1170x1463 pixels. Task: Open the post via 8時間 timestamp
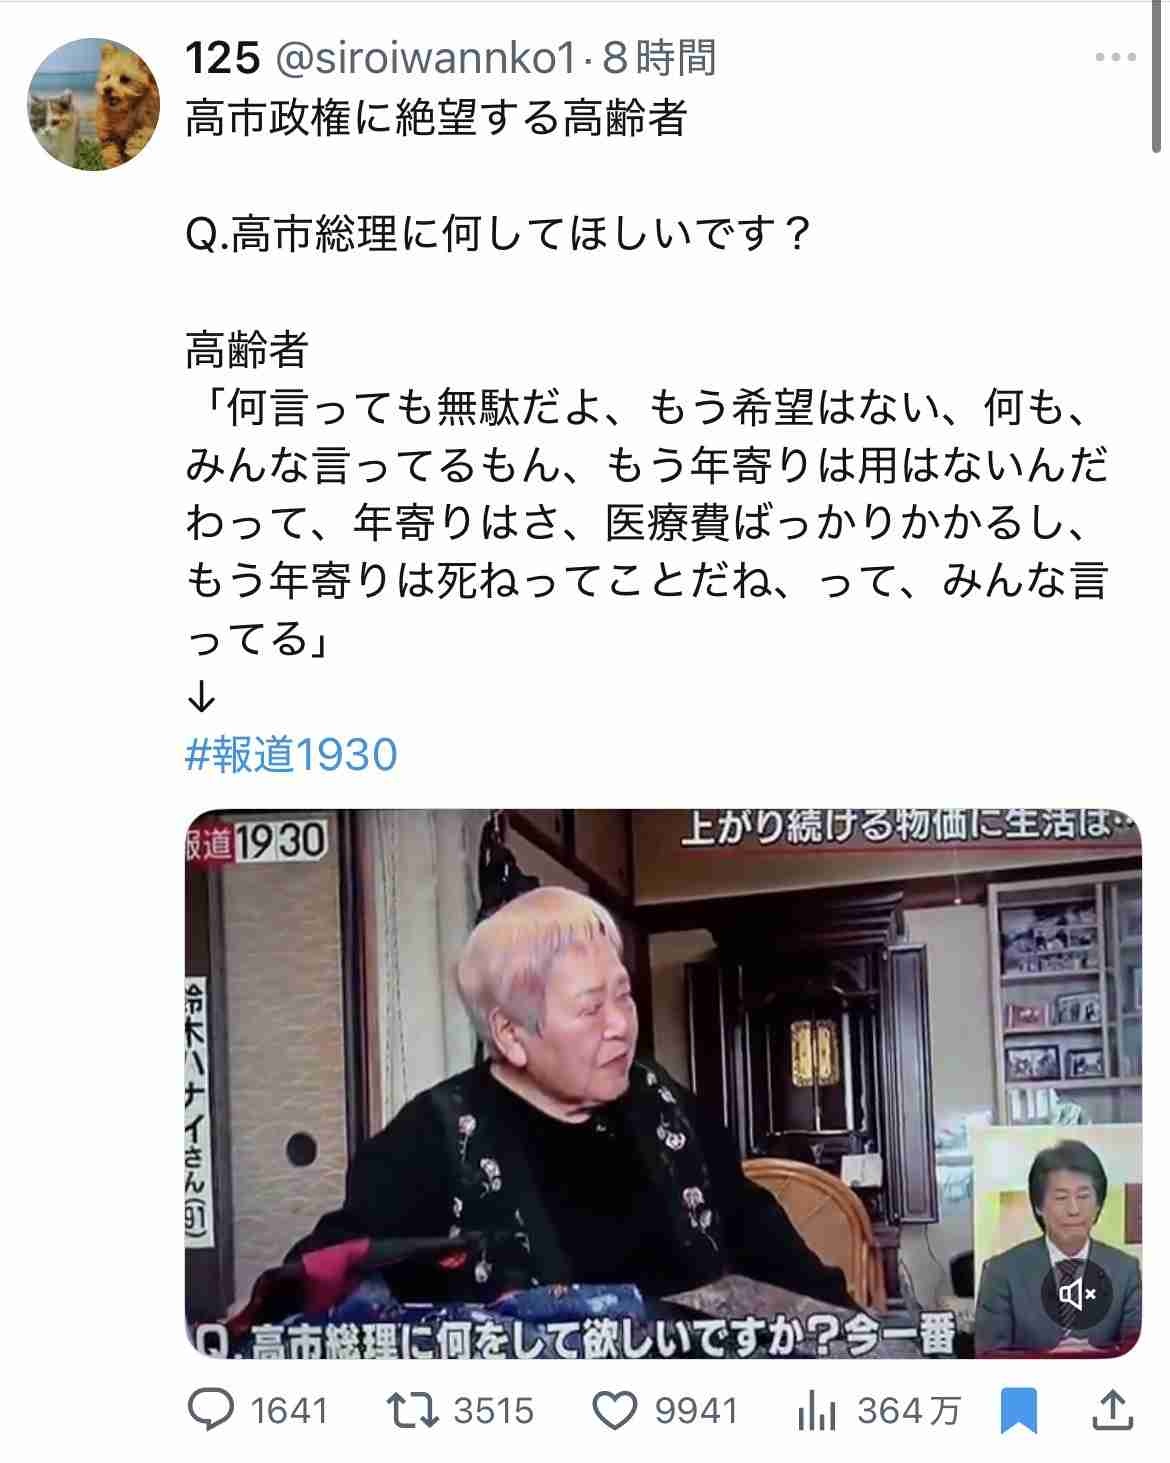[x=659, y=59]
